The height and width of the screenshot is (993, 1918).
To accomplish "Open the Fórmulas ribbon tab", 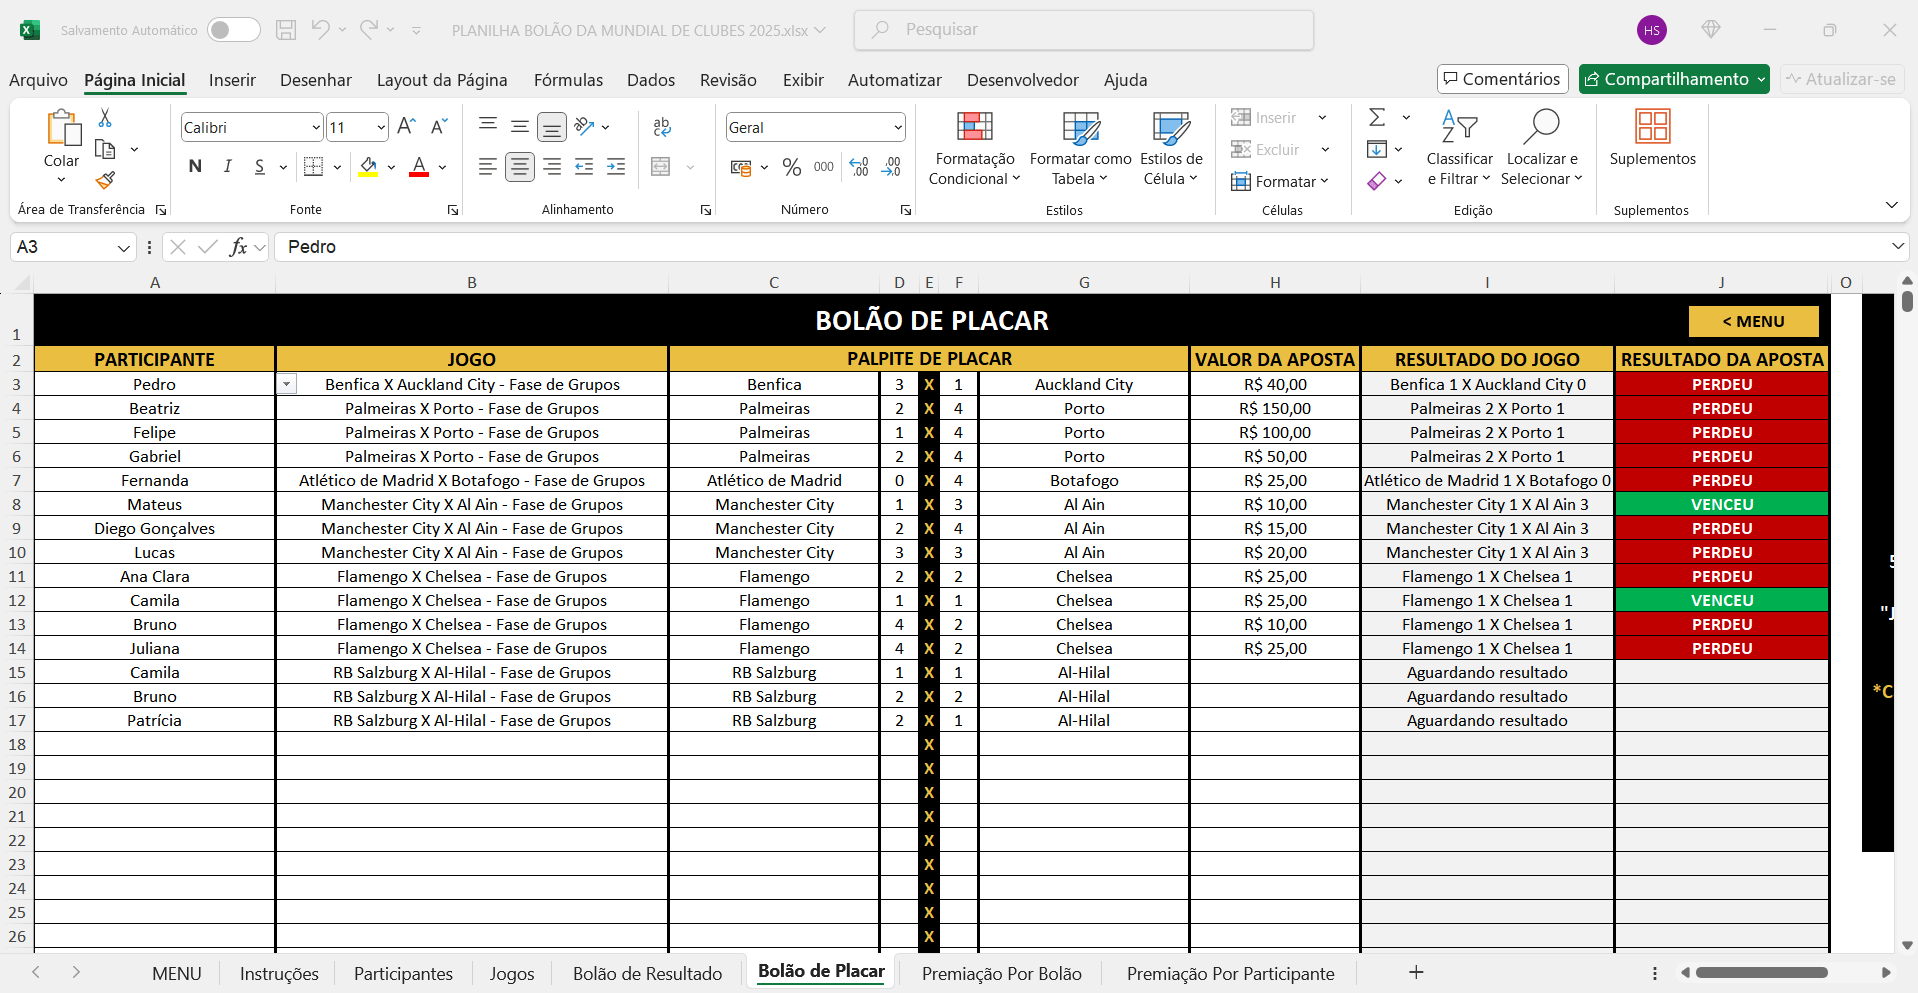I will [x=568, y=80].
